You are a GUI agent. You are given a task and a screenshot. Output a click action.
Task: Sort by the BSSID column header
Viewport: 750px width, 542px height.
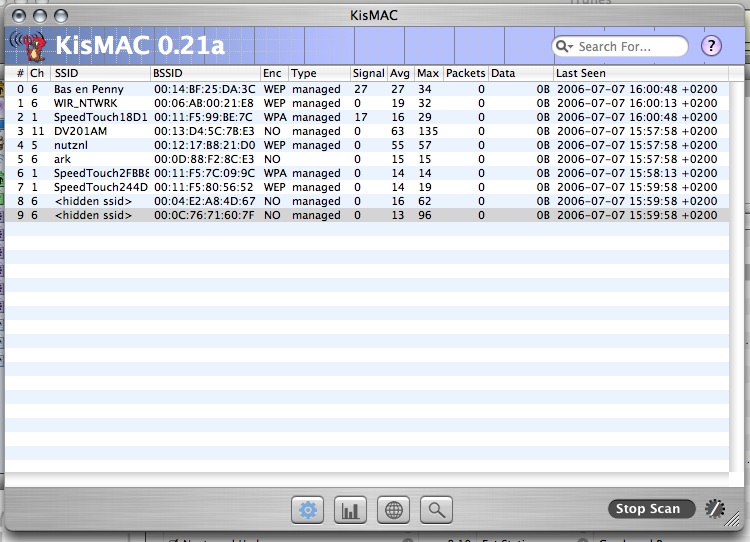[205, 73]
